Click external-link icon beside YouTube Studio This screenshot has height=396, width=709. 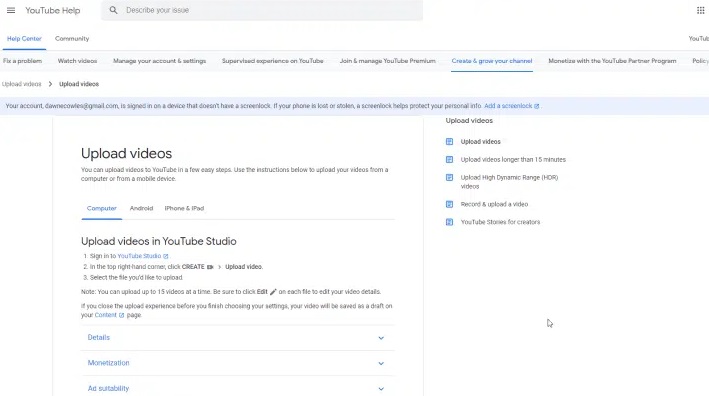165,256
